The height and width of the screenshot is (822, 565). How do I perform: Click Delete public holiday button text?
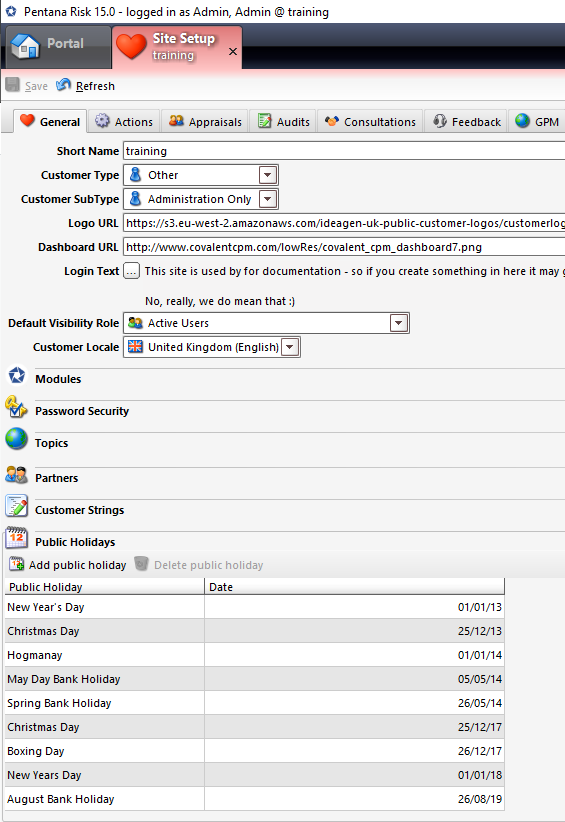[209, 565]
